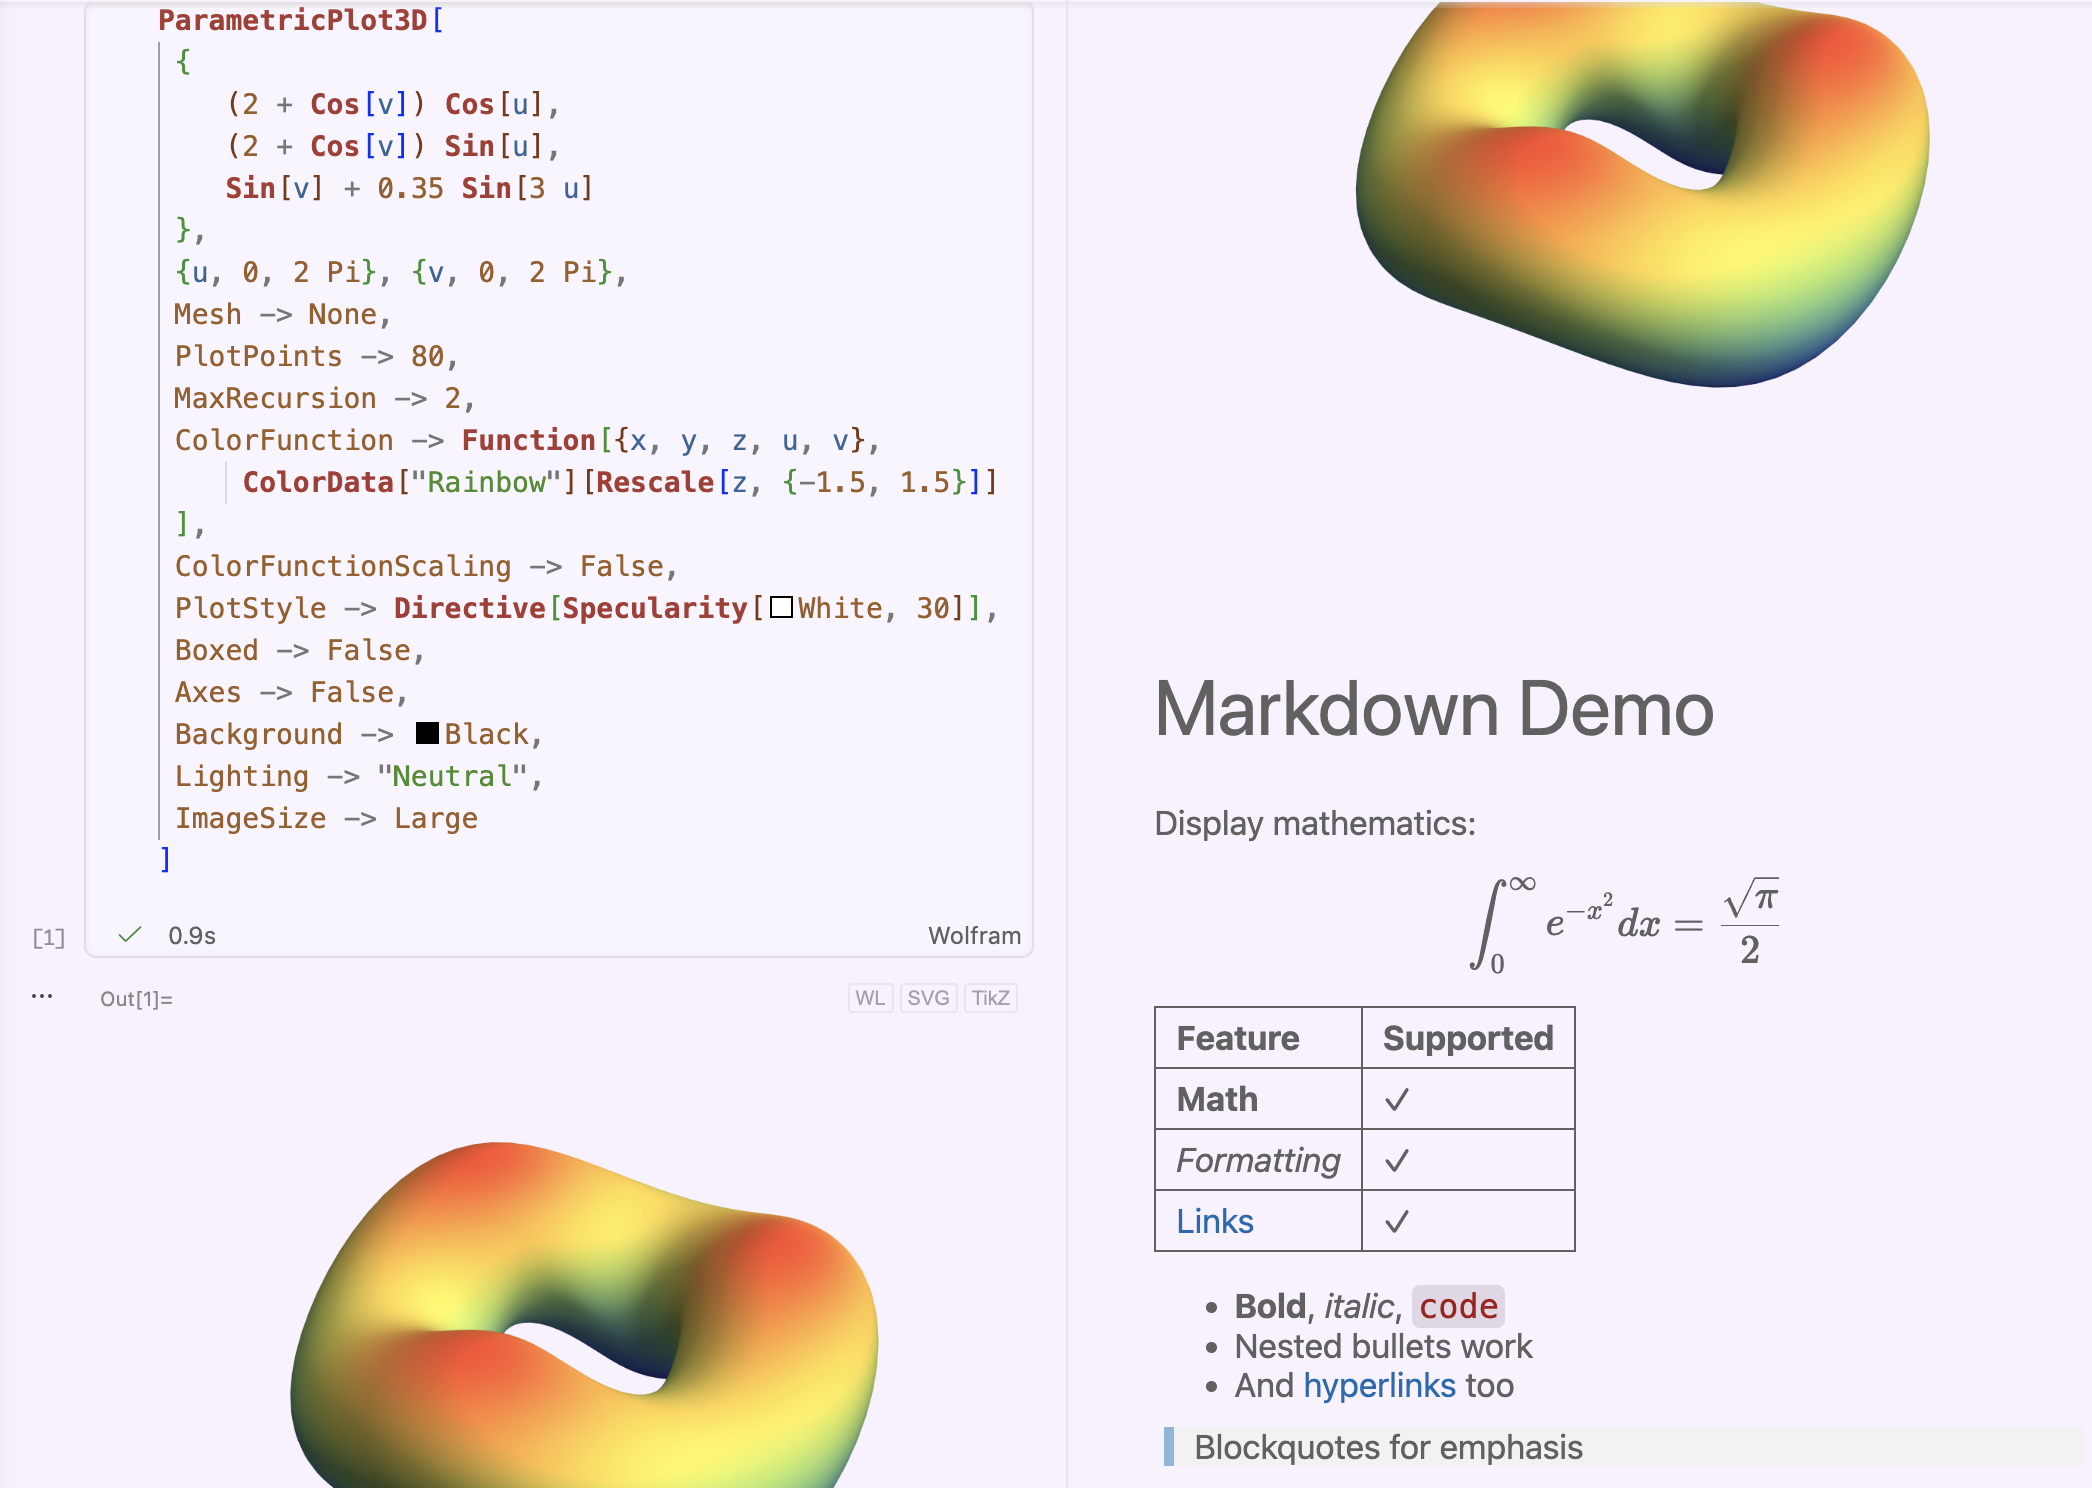Open the hyperlinks link in bullet list
Image resolution: width=2092 pixels, height=1488 pixels.
point(1379,1386)
